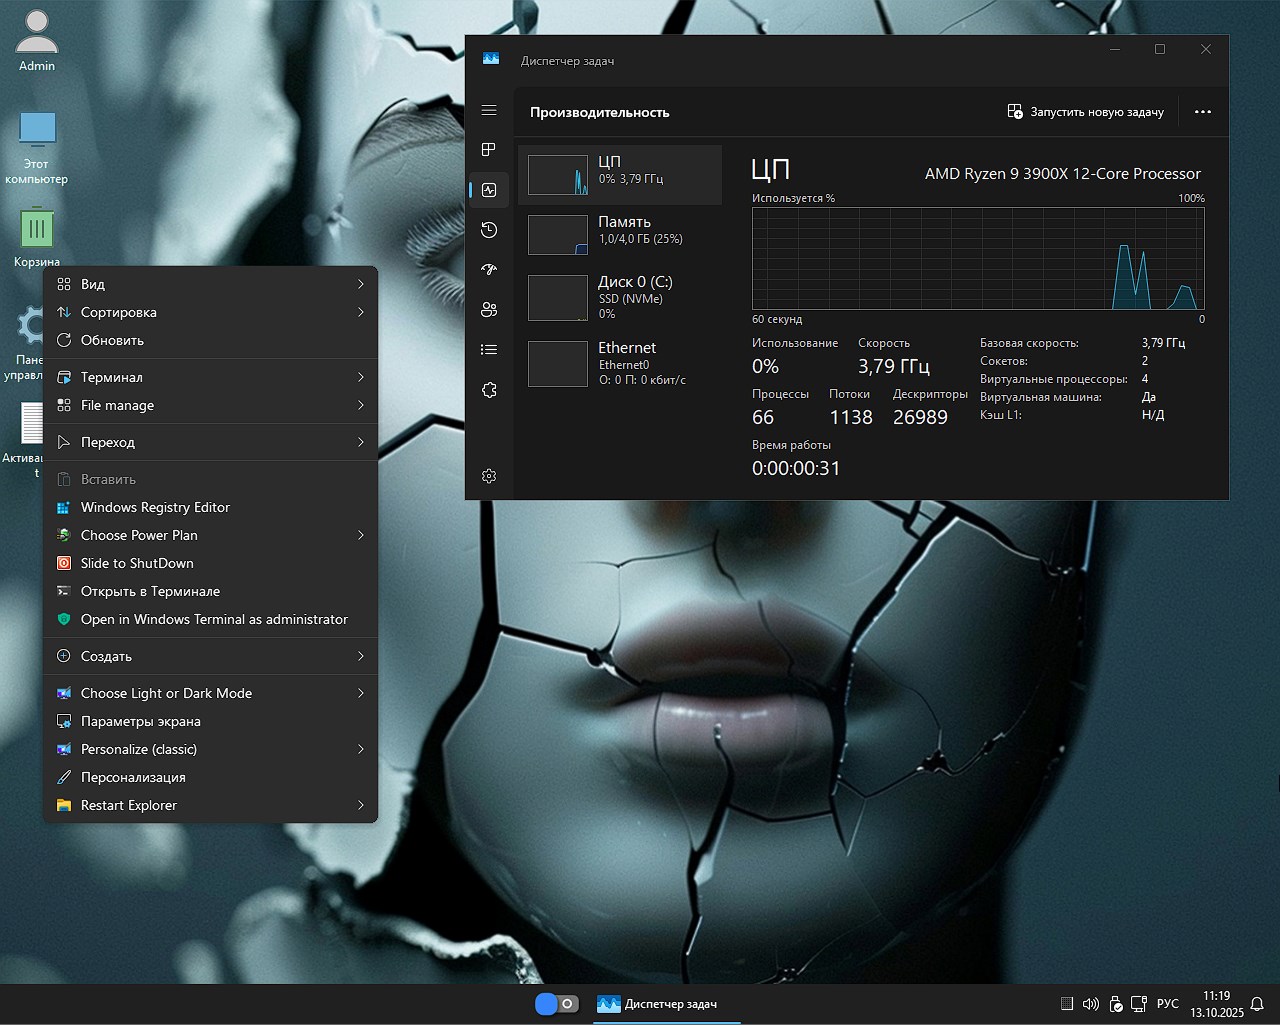Click Запустить новую задачу button
1280x1025 pixels.
(x=1085, y=112)
